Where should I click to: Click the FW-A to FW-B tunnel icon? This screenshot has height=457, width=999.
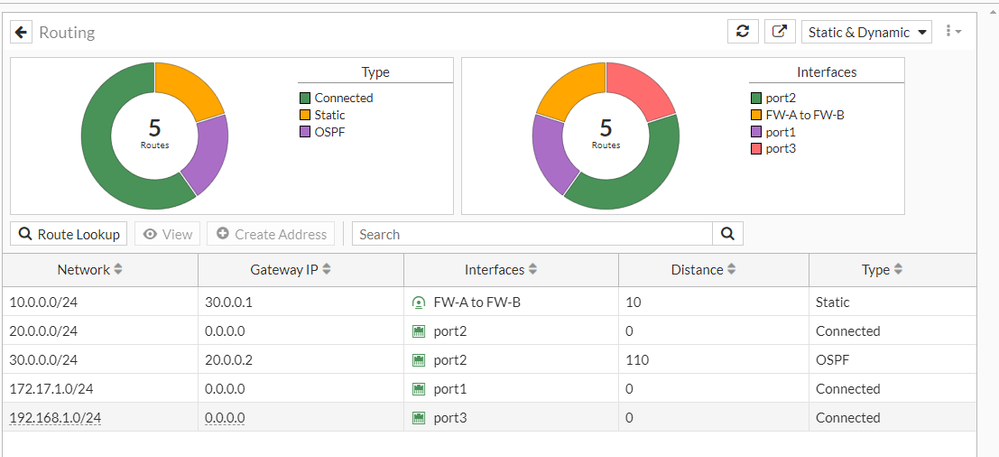click(419, 302)
